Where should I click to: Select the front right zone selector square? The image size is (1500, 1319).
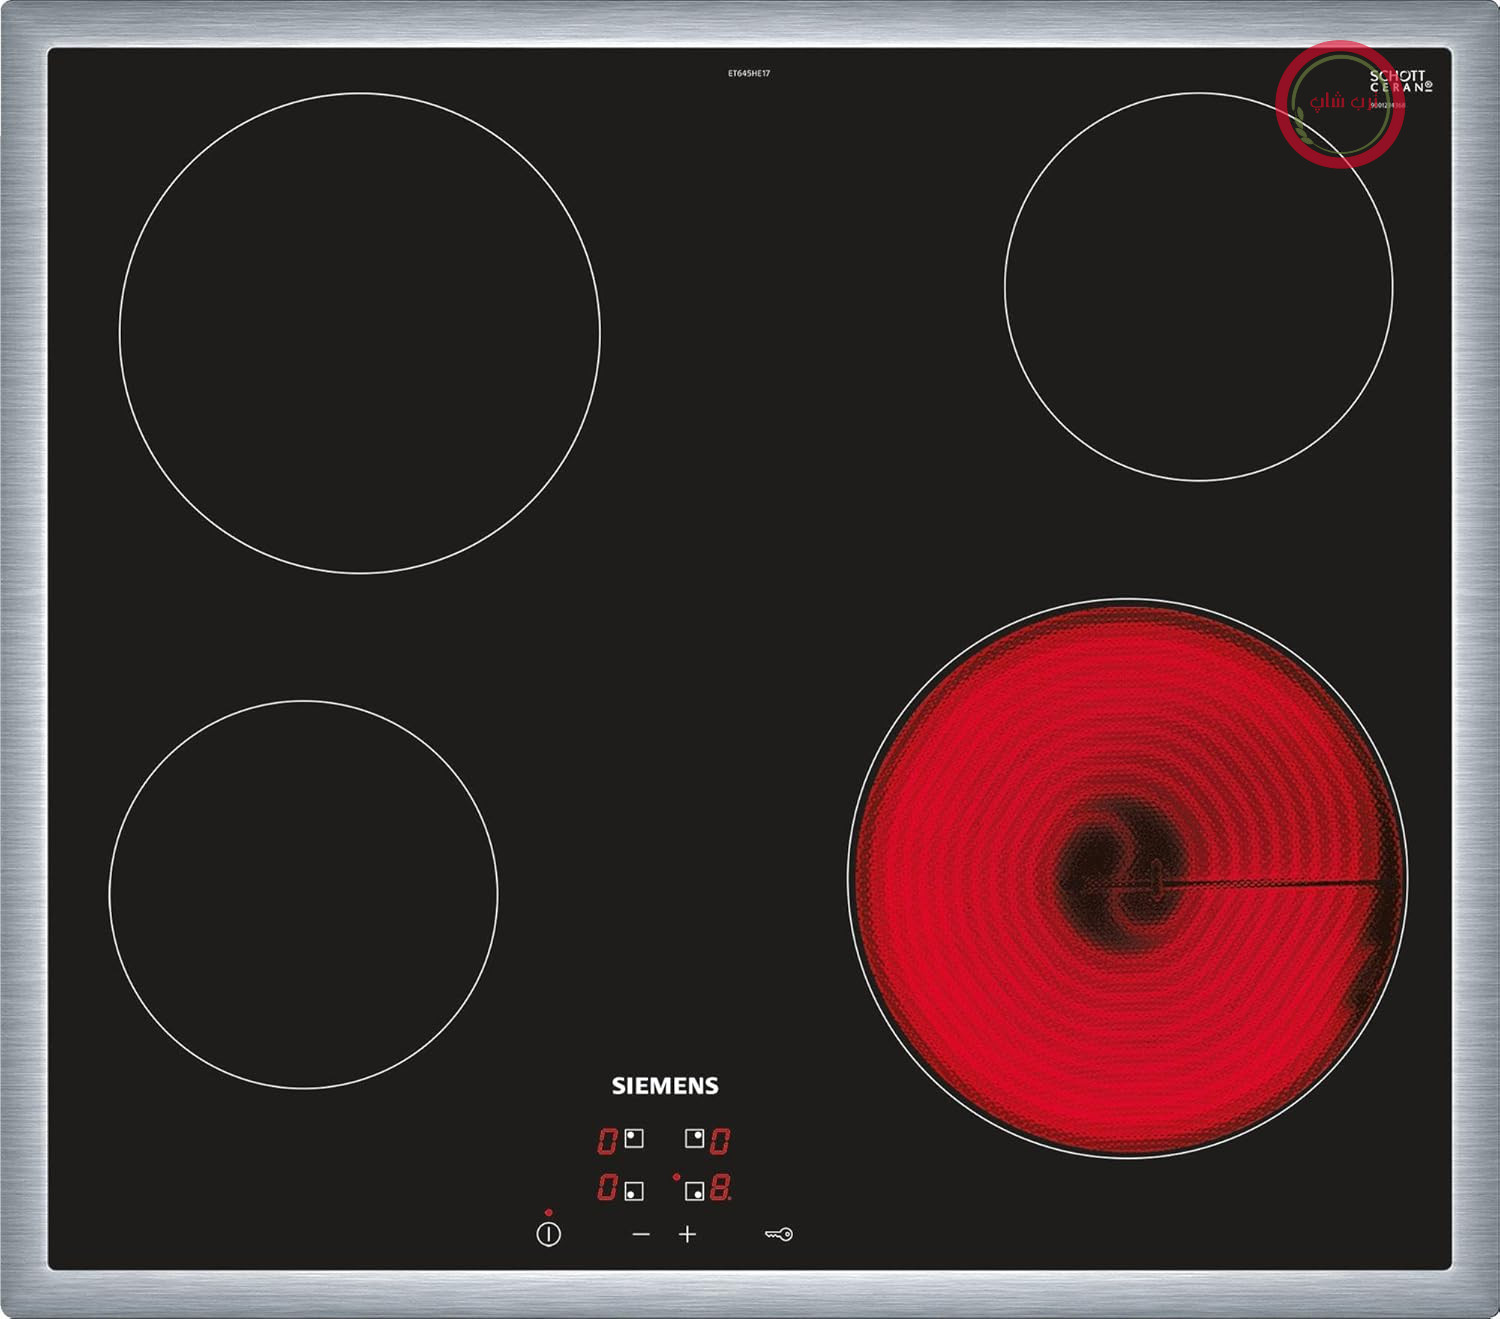tap(694, 1191)
